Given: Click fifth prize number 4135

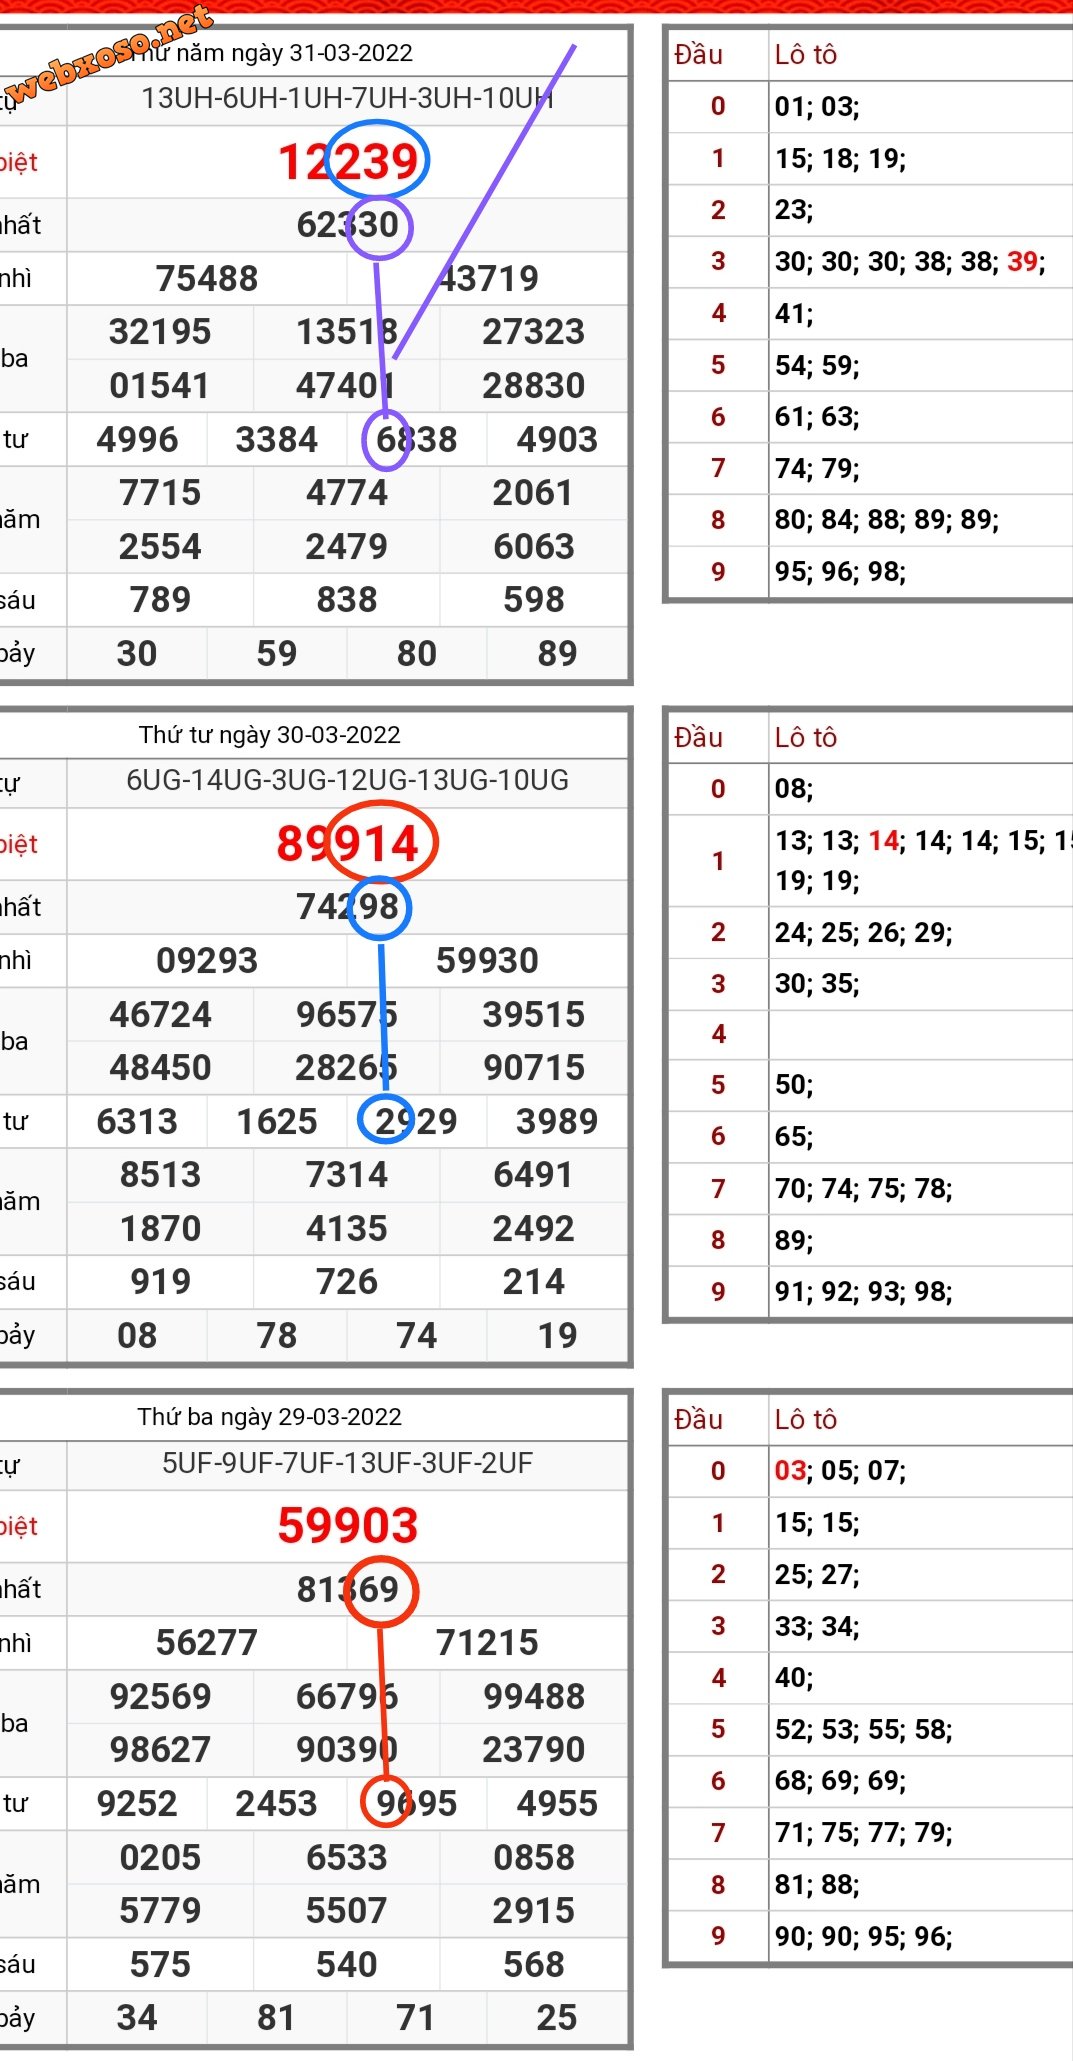Looking at the screenshot, I should (x=347, y=1228).
